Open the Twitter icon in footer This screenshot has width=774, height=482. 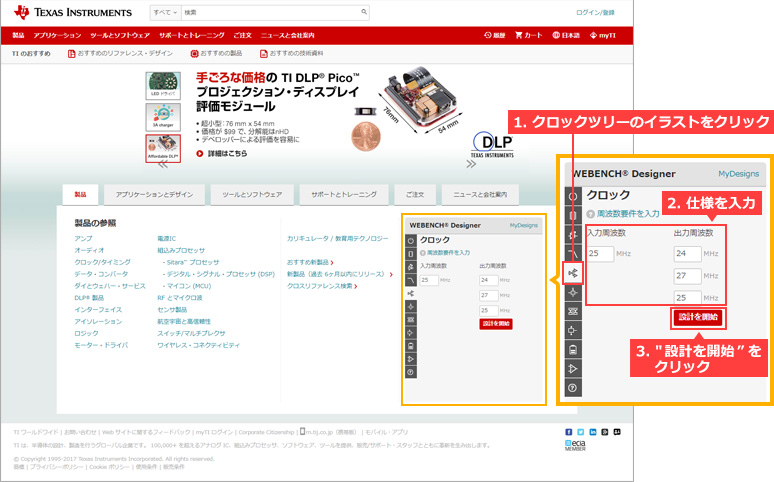(580, 432)
